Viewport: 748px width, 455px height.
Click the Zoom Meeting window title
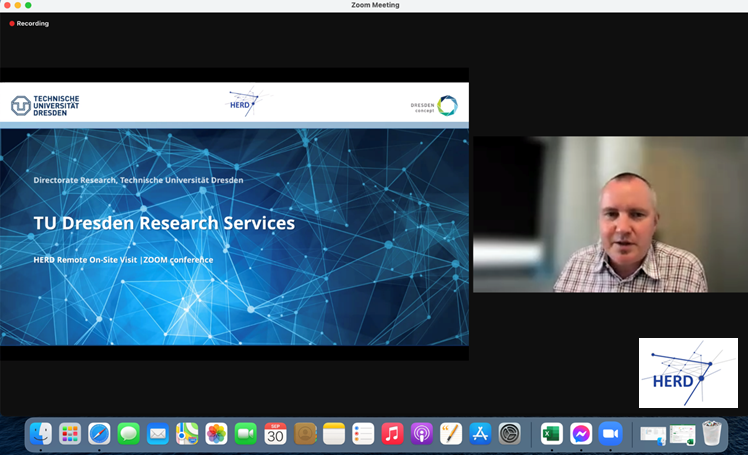point(375,5)
